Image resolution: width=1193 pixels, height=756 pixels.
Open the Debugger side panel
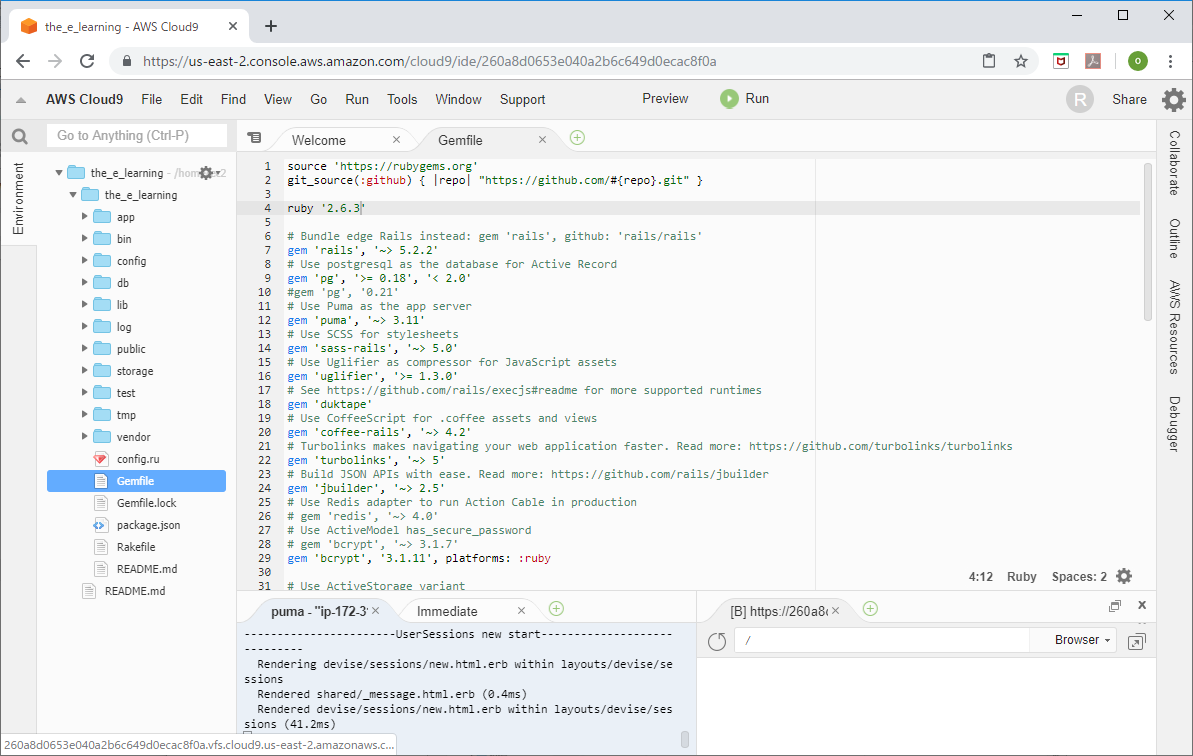[1175, 424]
